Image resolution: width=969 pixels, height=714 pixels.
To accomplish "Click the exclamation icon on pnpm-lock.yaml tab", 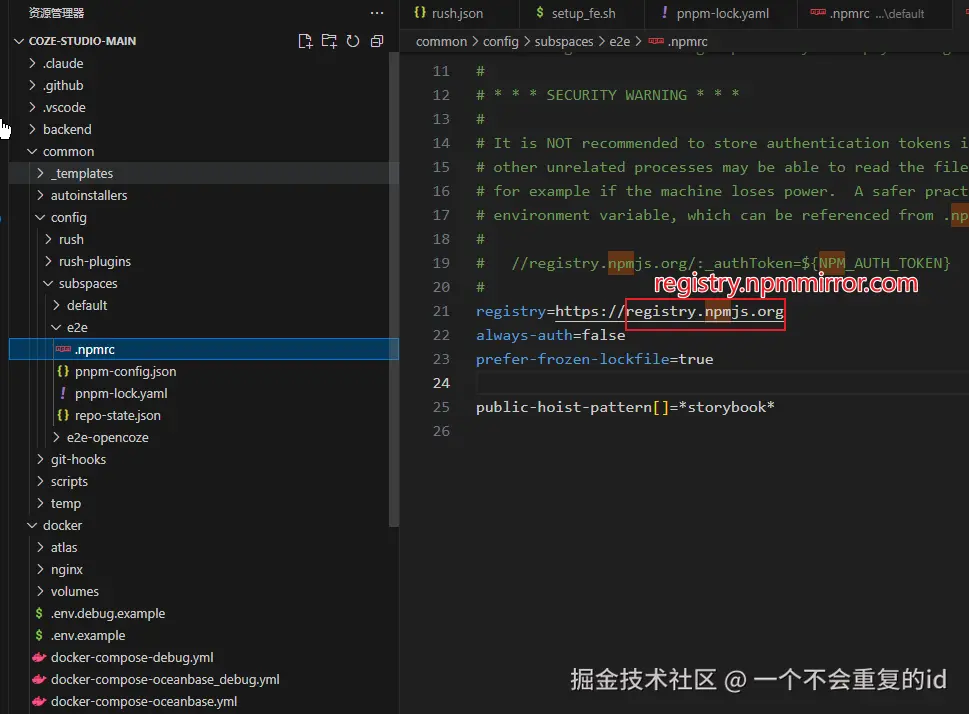I will [x=664, y=12].
